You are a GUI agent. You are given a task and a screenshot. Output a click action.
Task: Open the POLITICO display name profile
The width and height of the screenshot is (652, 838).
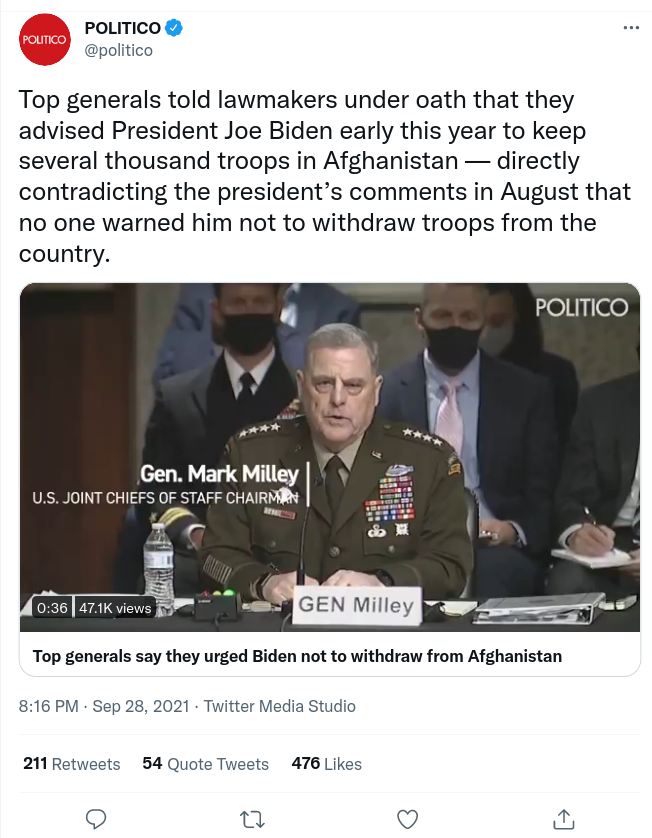(x=121, y=28)
